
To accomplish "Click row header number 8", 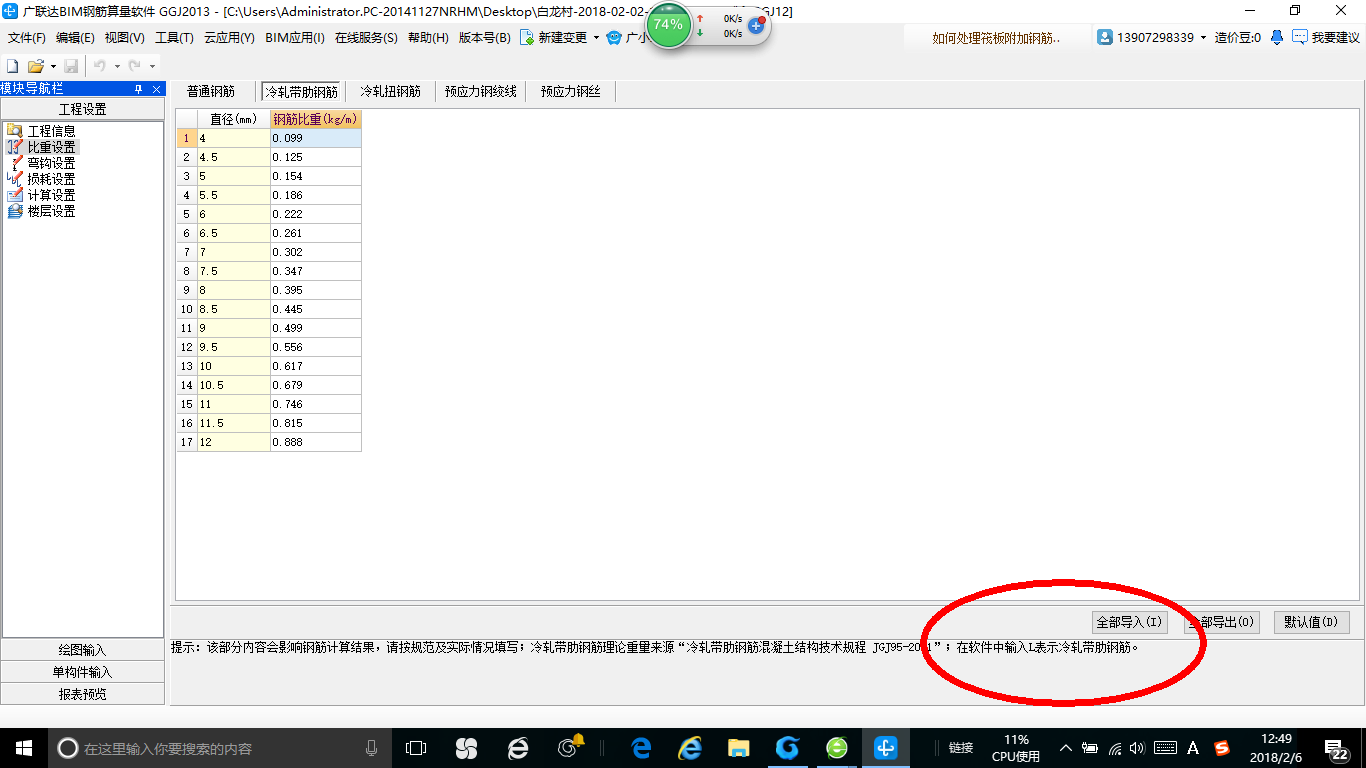I will [187, 271].
